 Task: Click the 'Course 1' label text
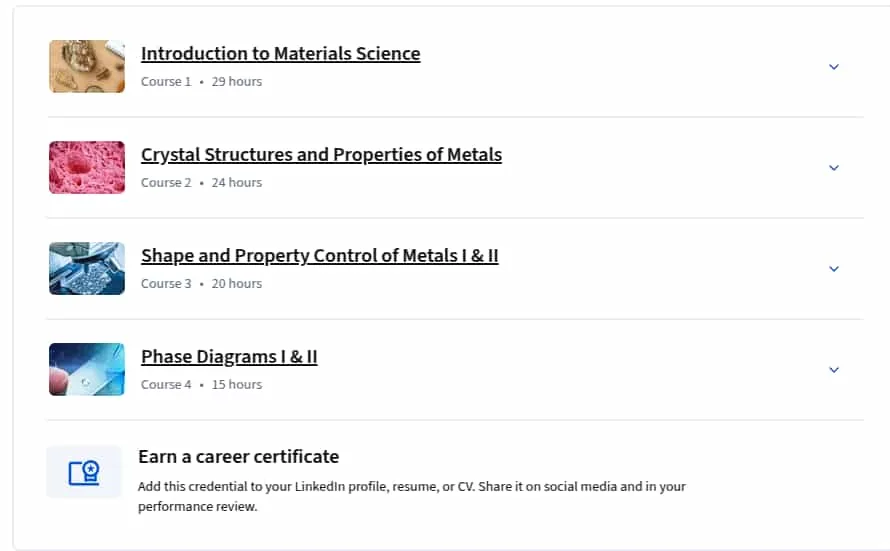coord(166,82)
